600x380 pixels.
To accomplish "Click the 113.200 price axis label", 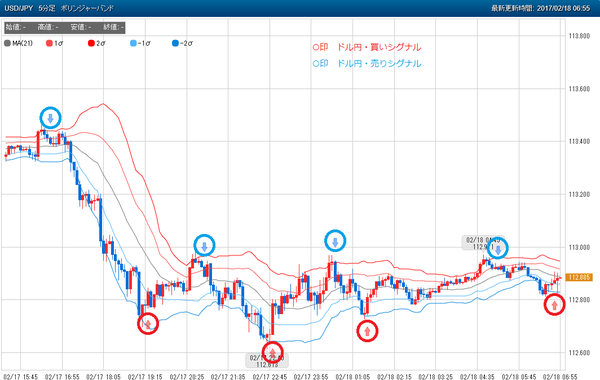I will [579, 194].
